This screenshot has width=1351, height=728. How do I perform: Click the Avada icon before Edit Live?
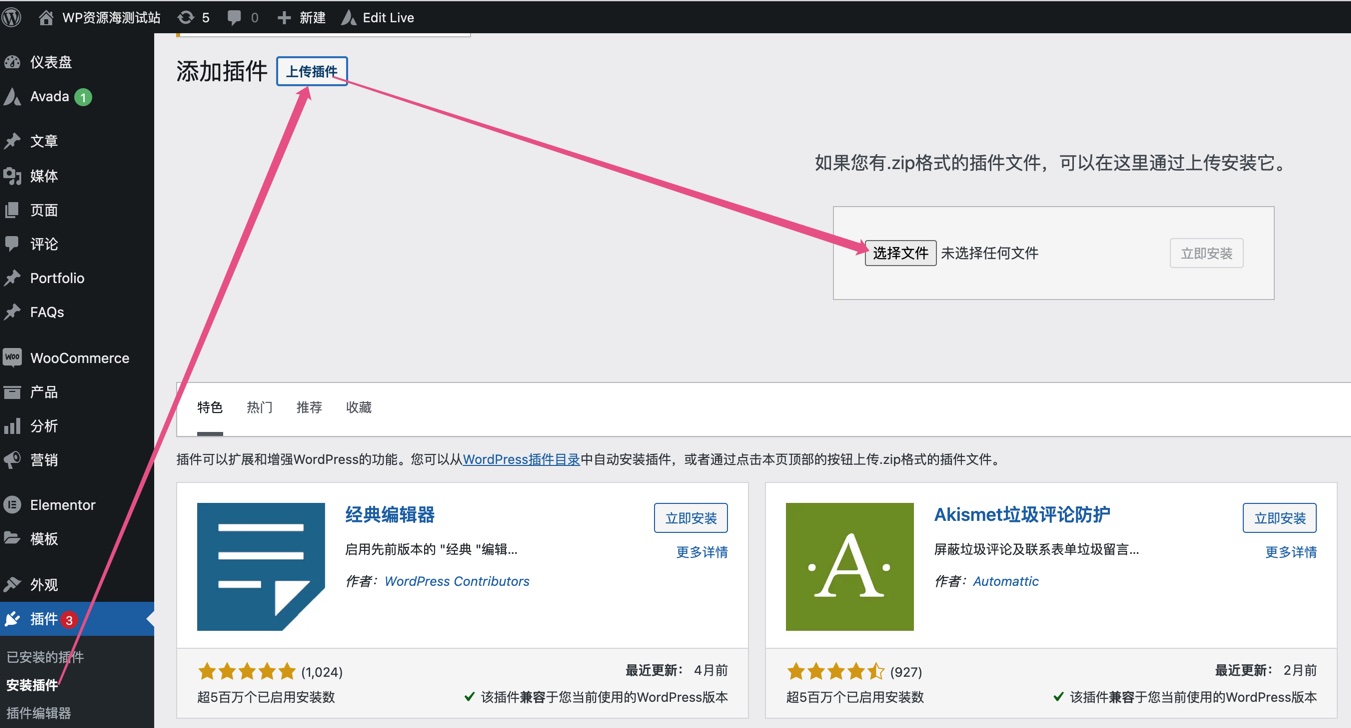(348, 17)
